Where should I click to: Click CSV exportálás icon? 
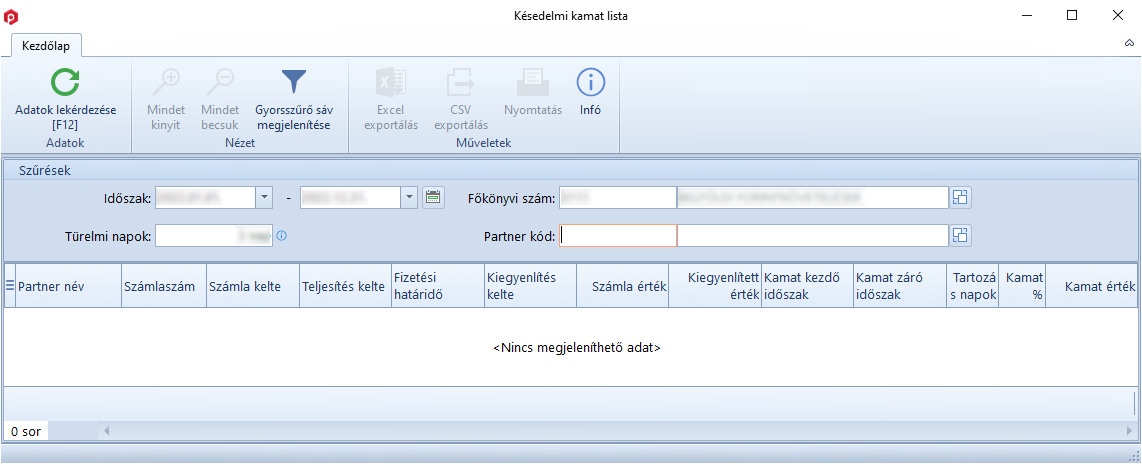(461, 83)
